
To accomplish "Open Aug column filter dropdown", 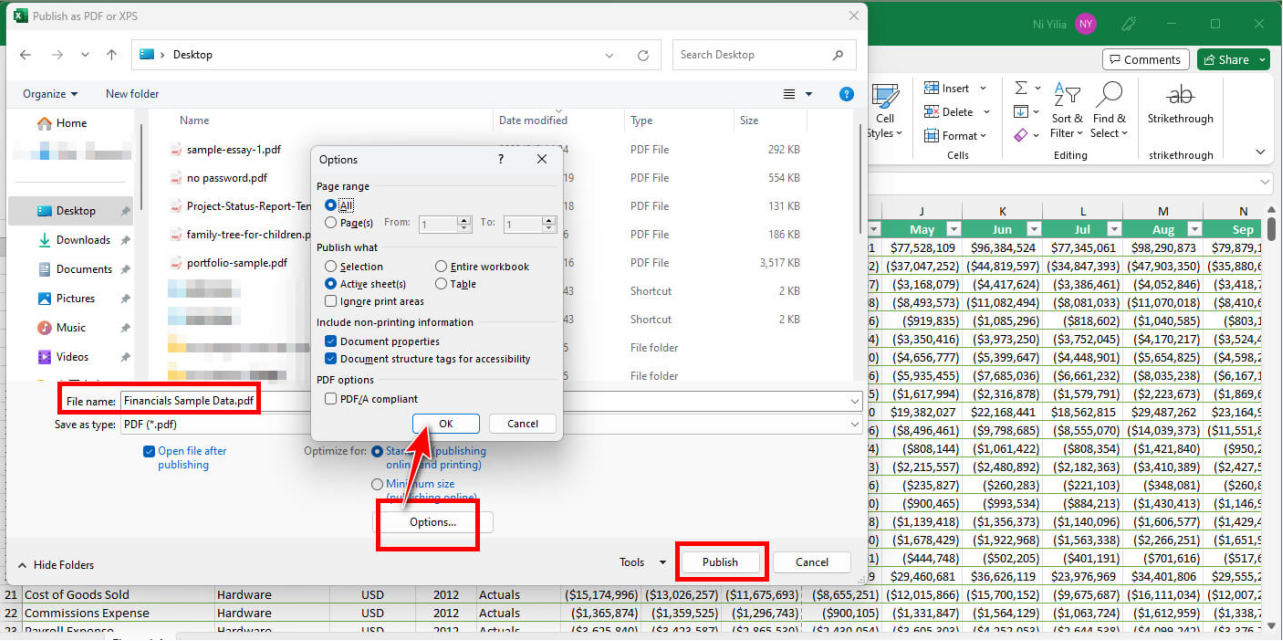I will [x=1193, y=229].
